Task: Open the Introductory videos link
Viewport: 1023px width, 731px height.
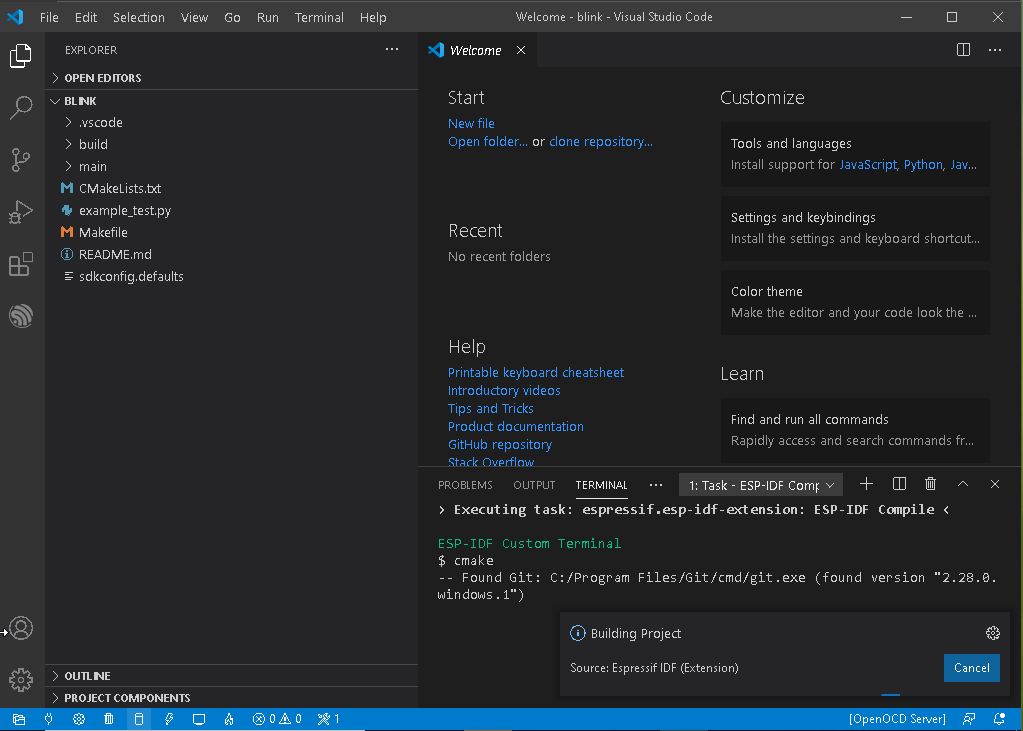Action: pos(504,390)
